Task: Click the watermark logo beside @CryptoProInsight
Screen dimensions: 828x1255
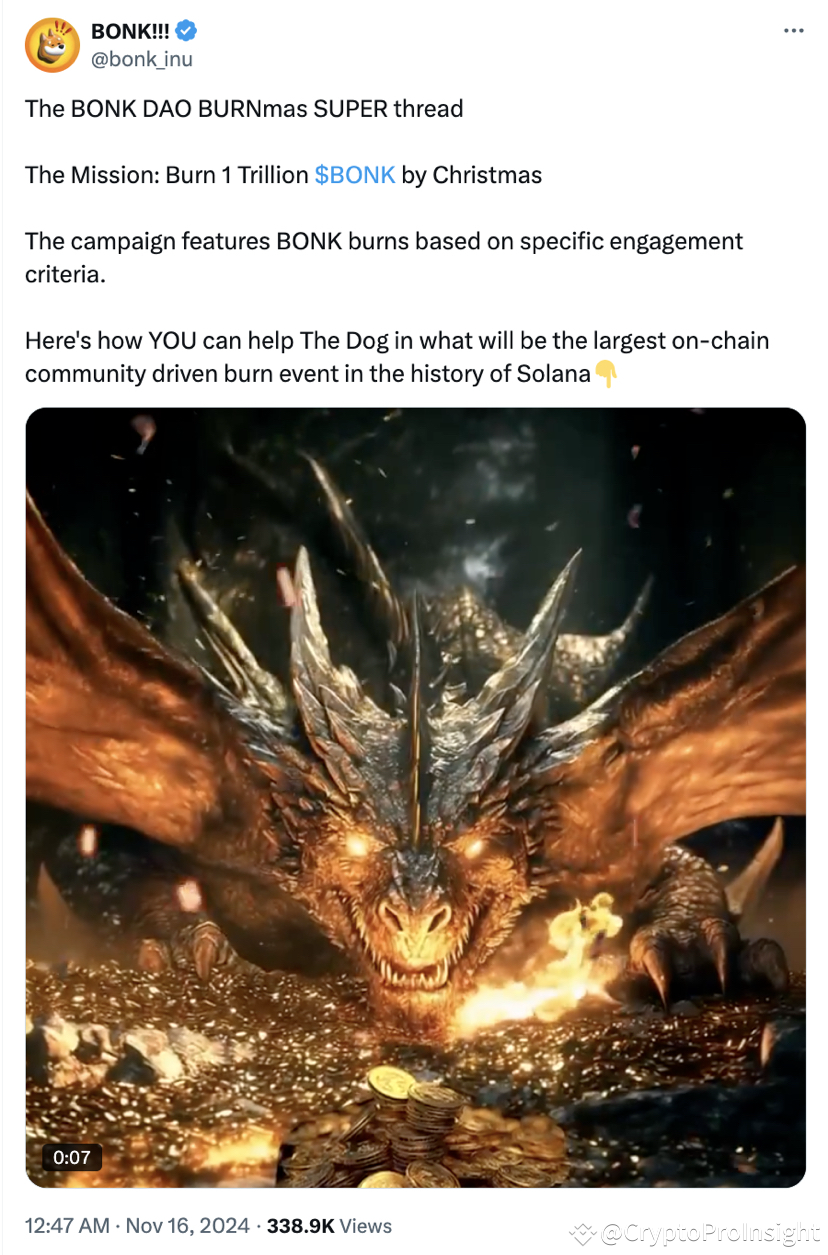Action: 583,1234
